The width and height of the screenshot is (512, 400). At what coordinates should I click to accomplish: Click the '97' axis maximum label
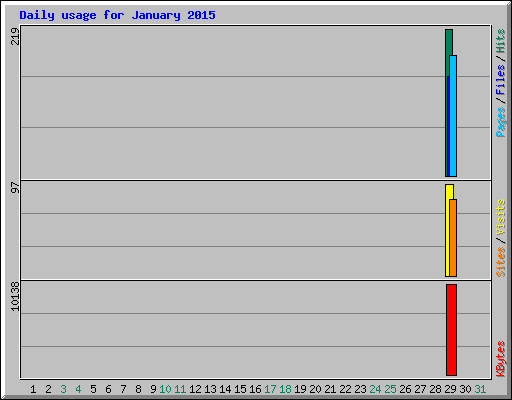(x=15, y=187)
